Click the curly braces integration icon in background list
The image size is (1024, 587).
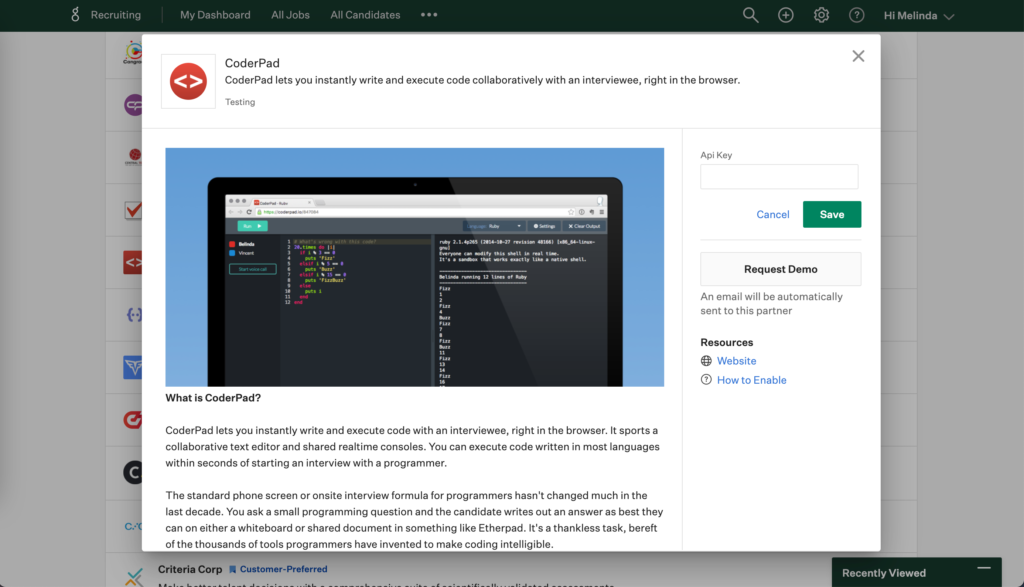134,315
